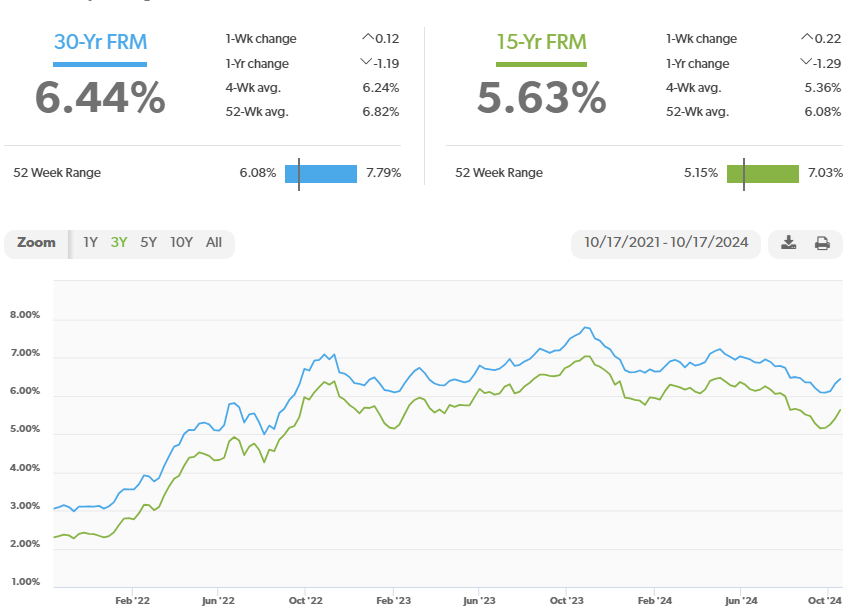854x612 pixels.
Task: Select the 3Y zoom option
Action: 119,242
